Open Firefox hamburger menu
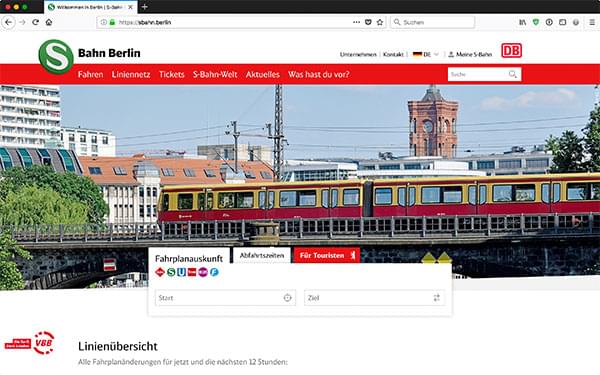Screen dimensions: 600x375 coord(592,22)
